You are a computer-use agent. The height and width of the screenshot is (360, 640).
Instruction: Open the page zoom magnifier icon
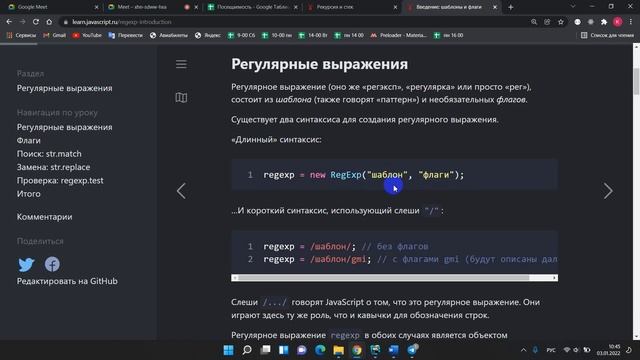(x=534, y=22)
